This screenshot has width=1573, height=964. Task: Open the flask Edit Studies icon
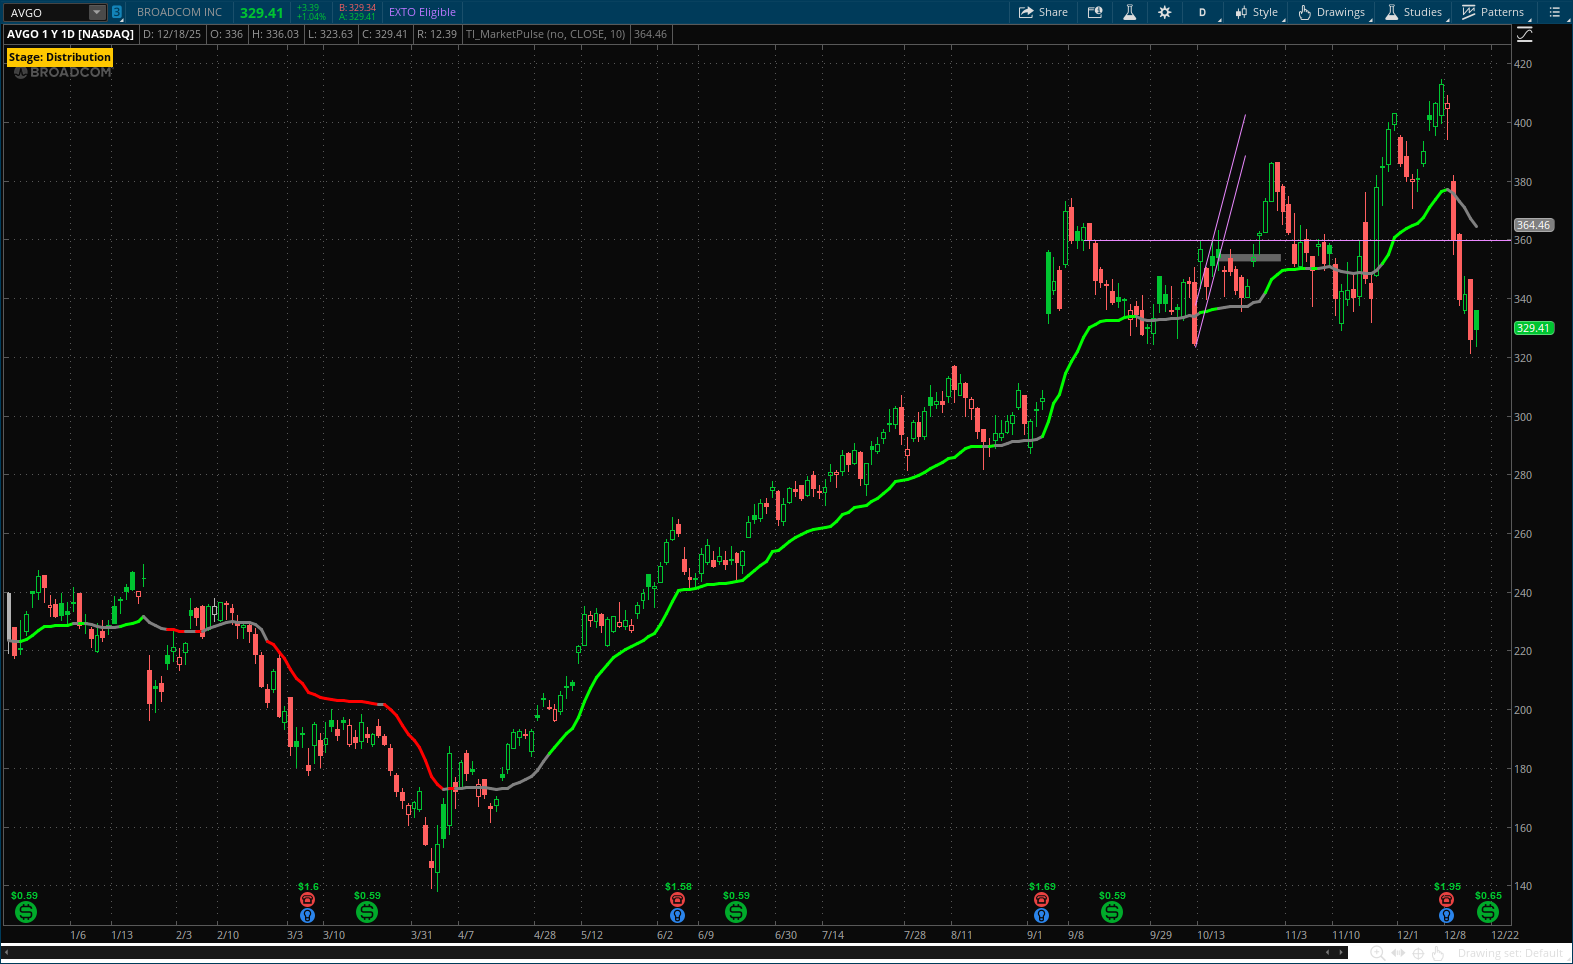[x=1129, y=12]
